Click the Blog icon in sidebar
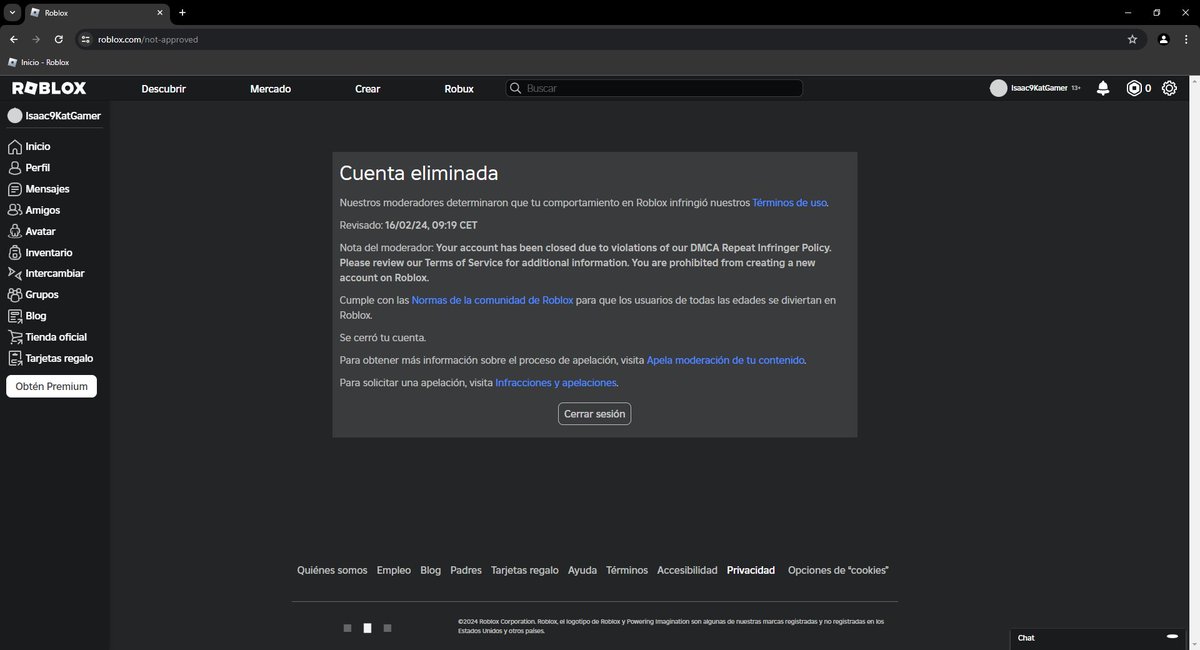This screenshot has width=1200, height=650. [x=15, y=316]
